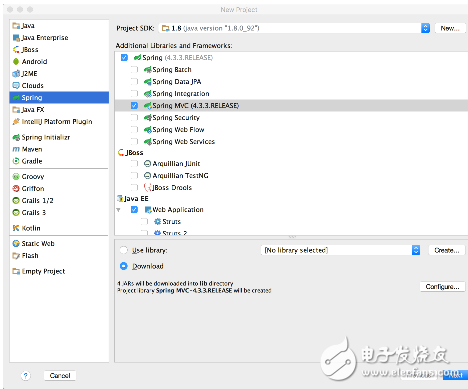Collapse the Web Application tree node

coord(118,210)
